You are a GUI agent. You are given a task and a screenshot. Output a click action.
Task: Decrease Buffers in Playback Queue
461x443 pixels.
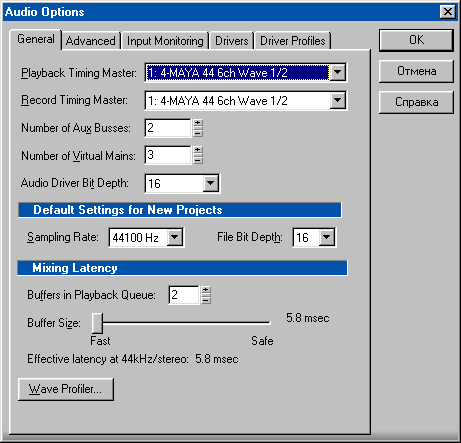pyautogui.click(x=206, y=300)
